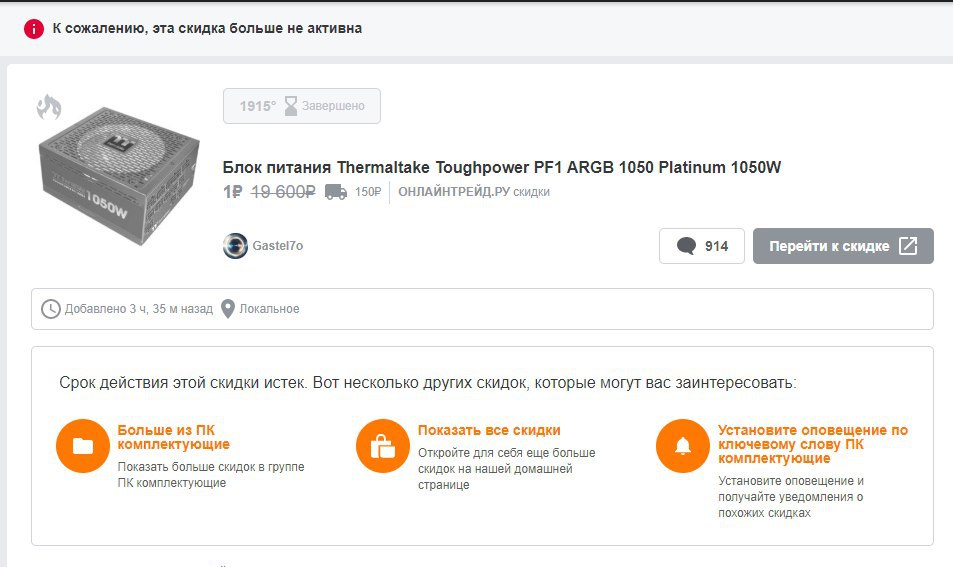
Task: Click the 1₽ deal price
Action: tap(233, 192)
